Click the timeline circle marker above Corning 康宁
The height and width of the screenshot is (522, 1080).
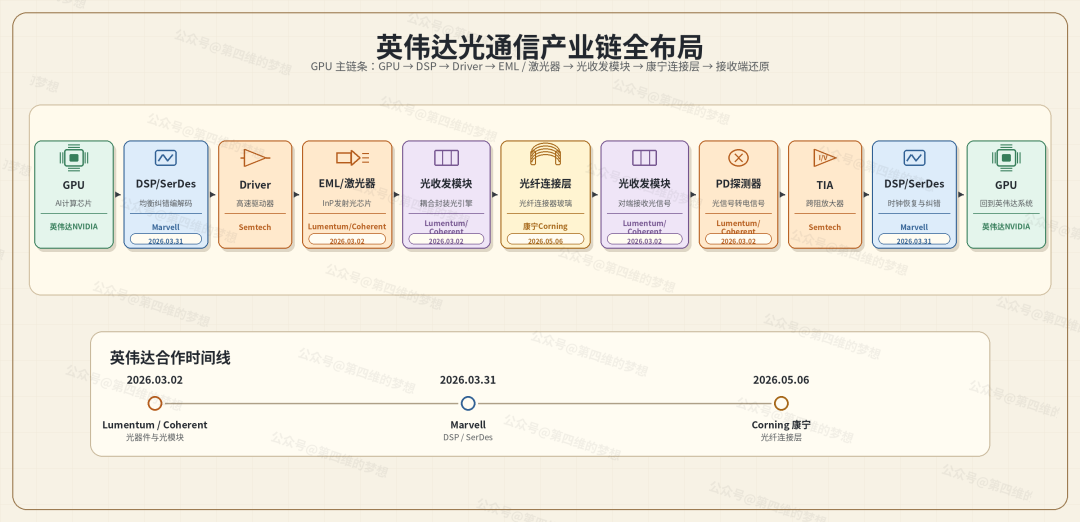[x=780, y=404]
